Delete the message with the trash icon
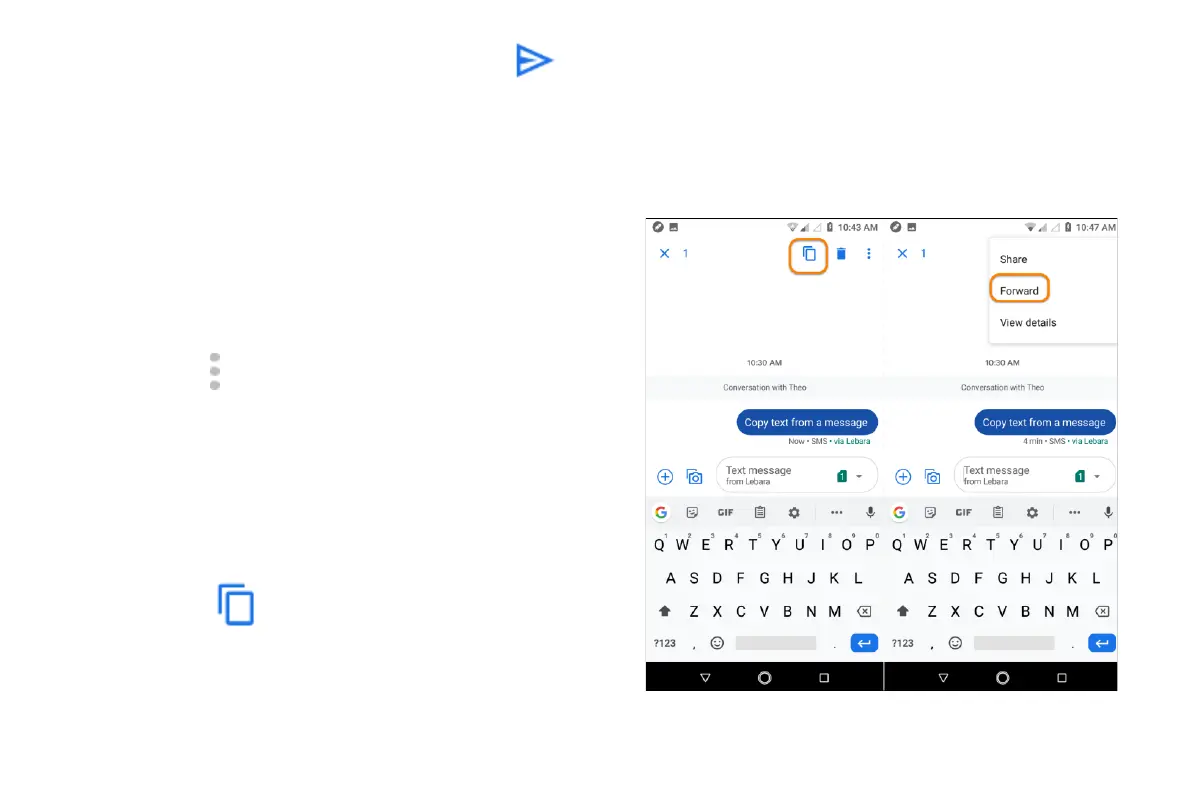Image resolution: width=1191 pixels, height=794 pixels. tap(841, 254)
